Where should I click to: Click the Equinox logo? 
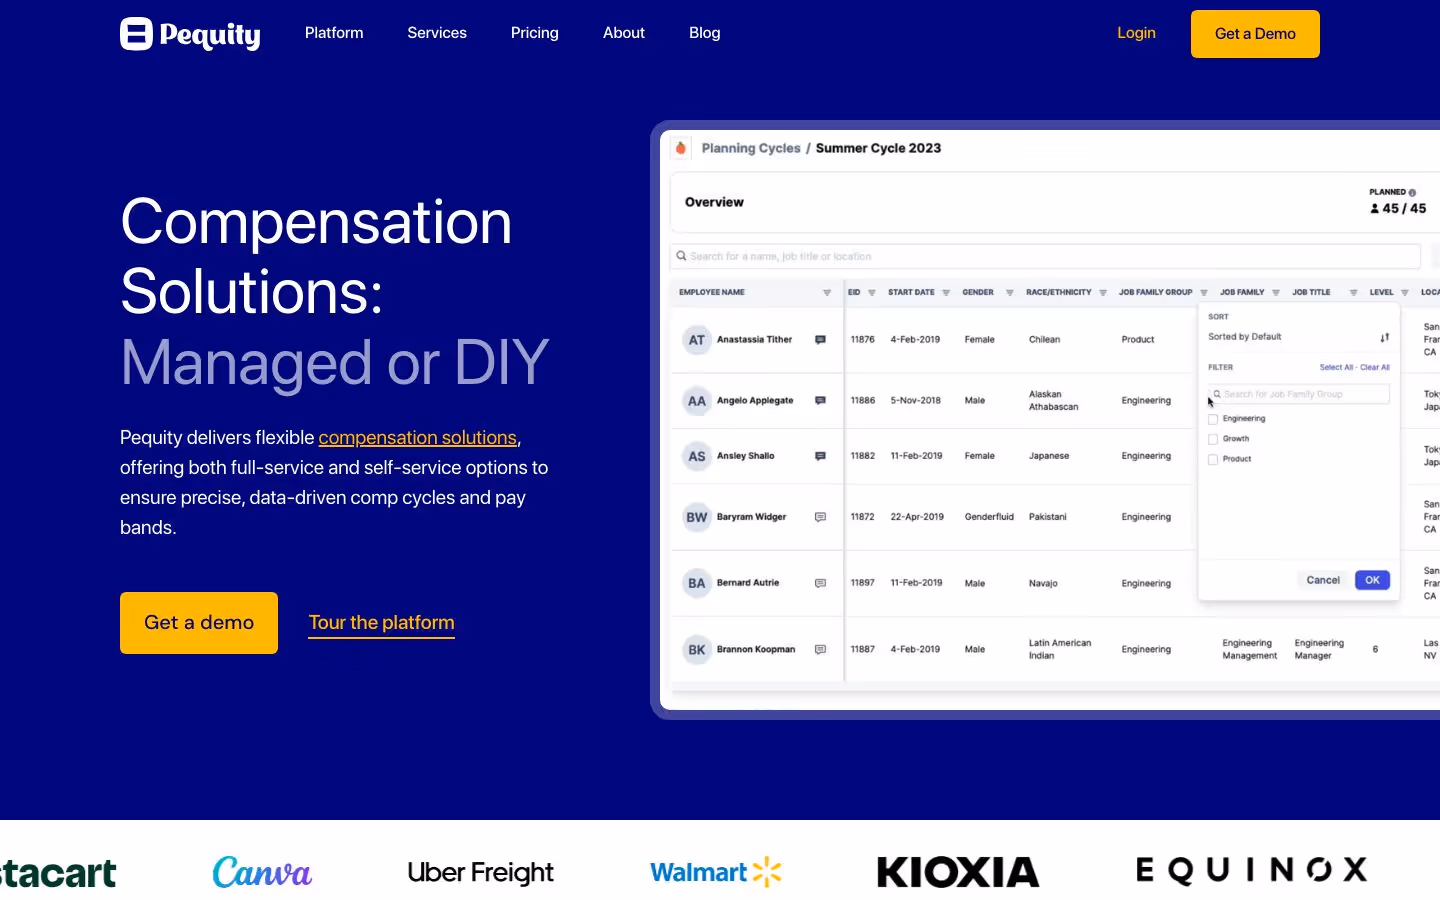pos(1251,870)
